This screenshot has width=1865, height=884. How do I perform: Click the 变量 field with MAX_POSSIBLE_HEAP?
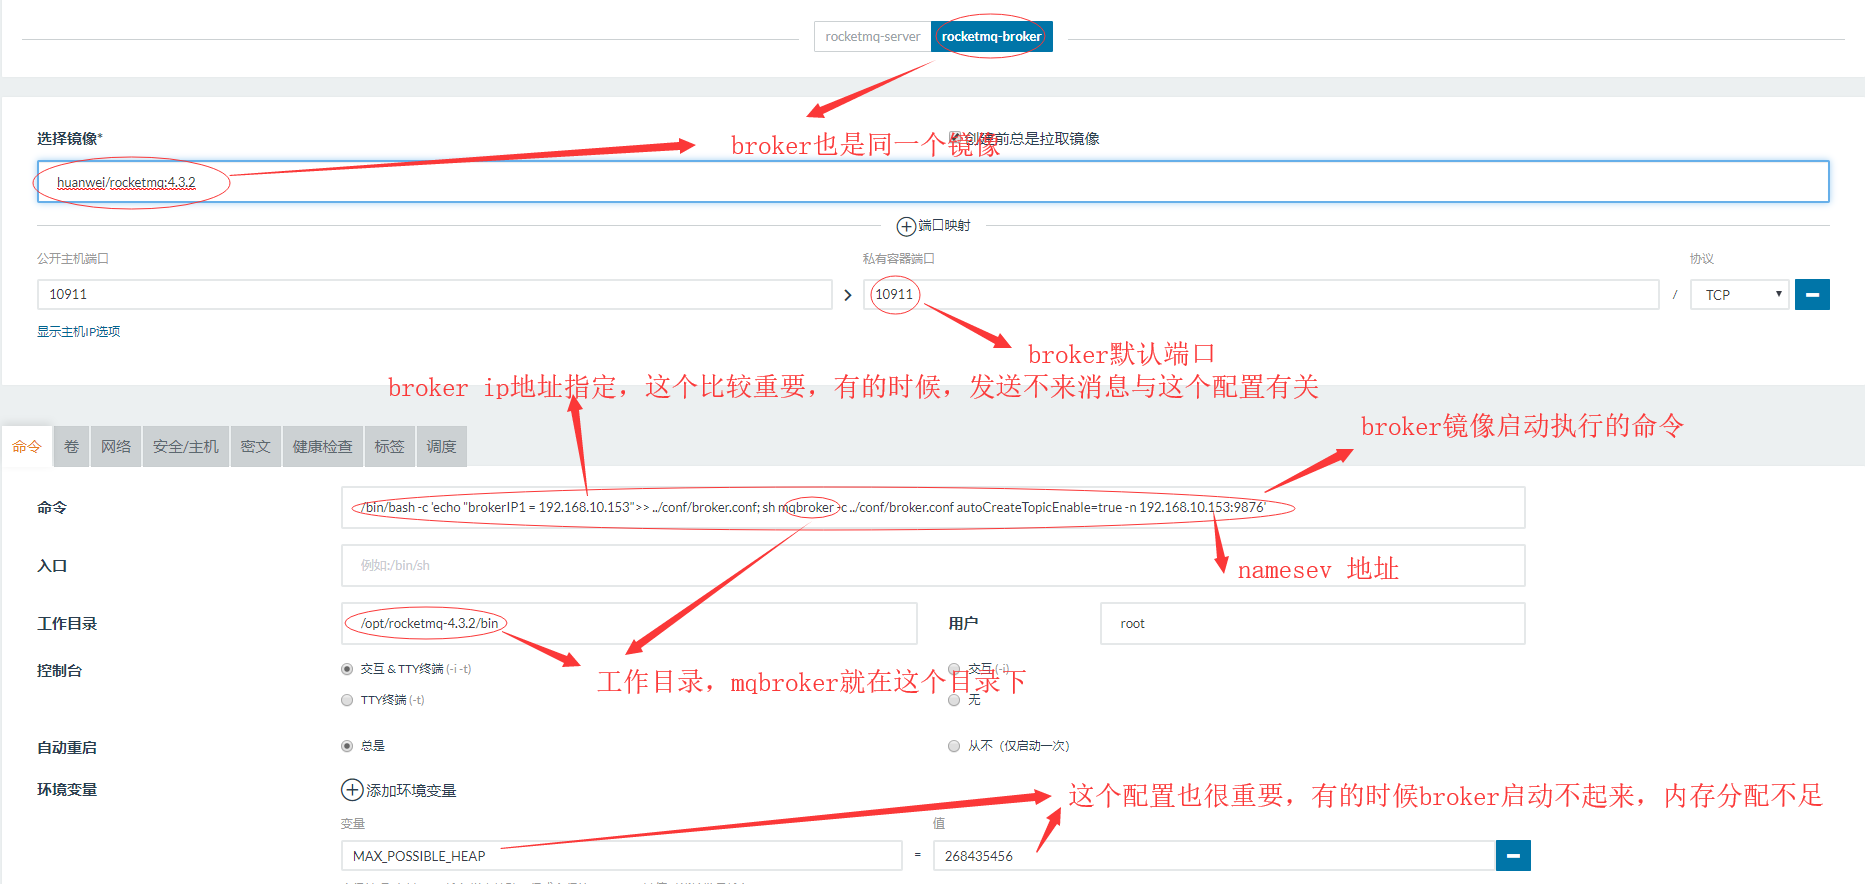point(622,856)
